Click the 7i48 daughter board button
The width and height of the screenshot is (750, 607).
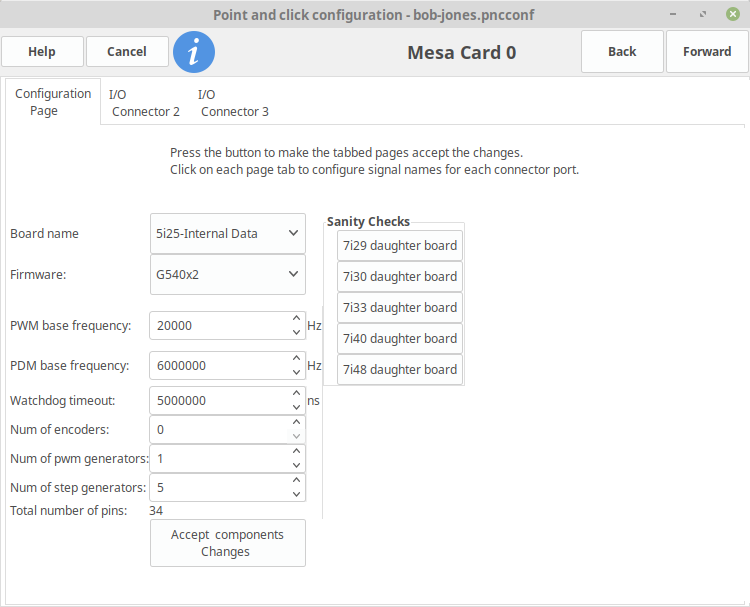coord(400,370)
